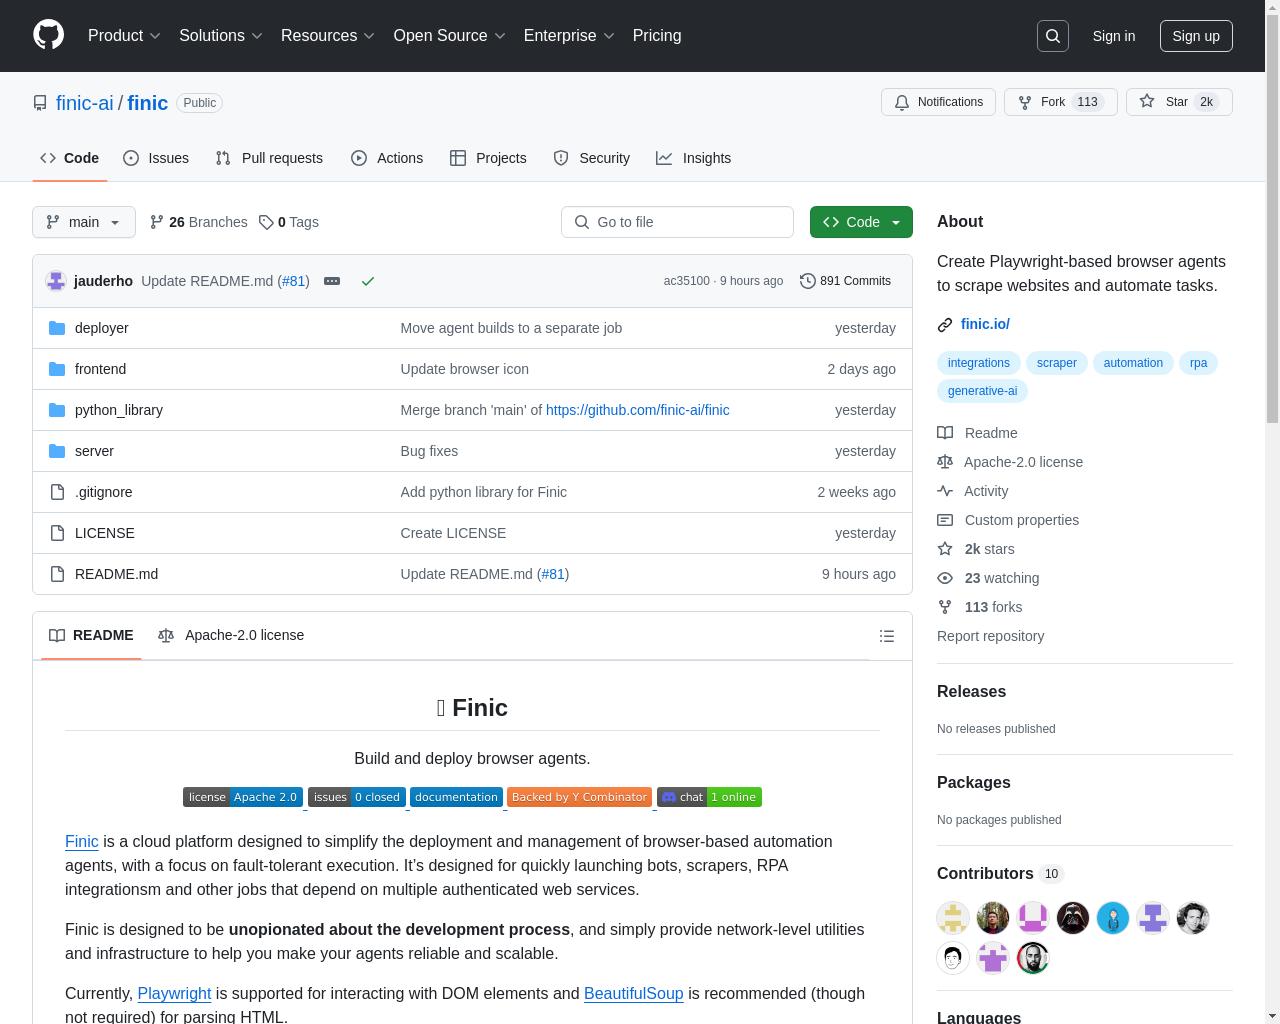Click the GitHub logo icon
Viewport: 1280px width, 1024px height.
pyautogui.click(x=48, y=35)
